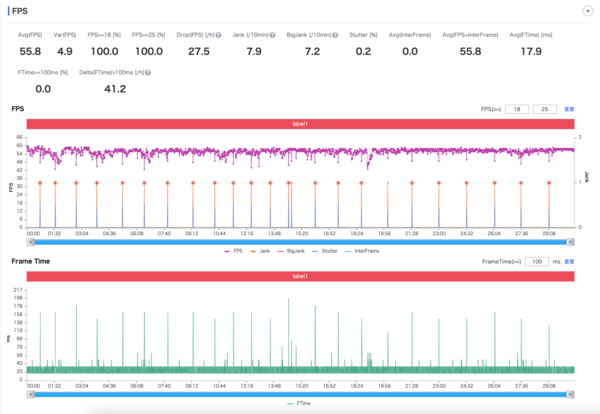This screenshot has width=600, height=414.
Task: Open help icon next to BigJank (/10min)
Action: point(335,35)
